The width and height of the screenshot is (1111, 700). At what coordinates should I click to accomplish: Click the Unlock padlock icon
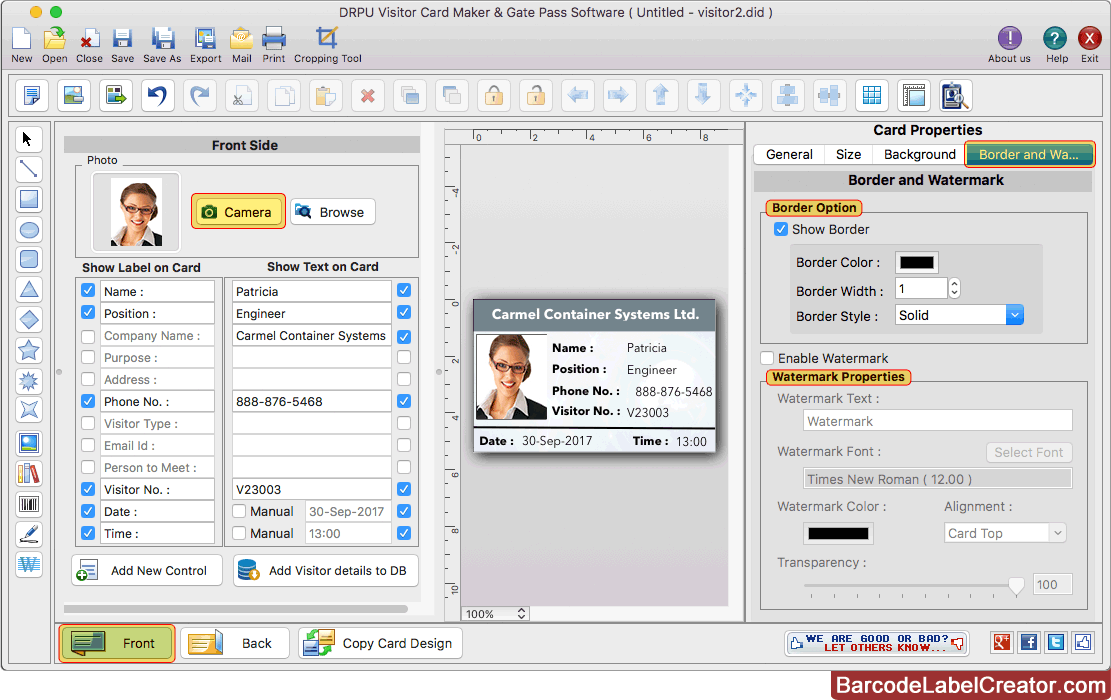536,95
